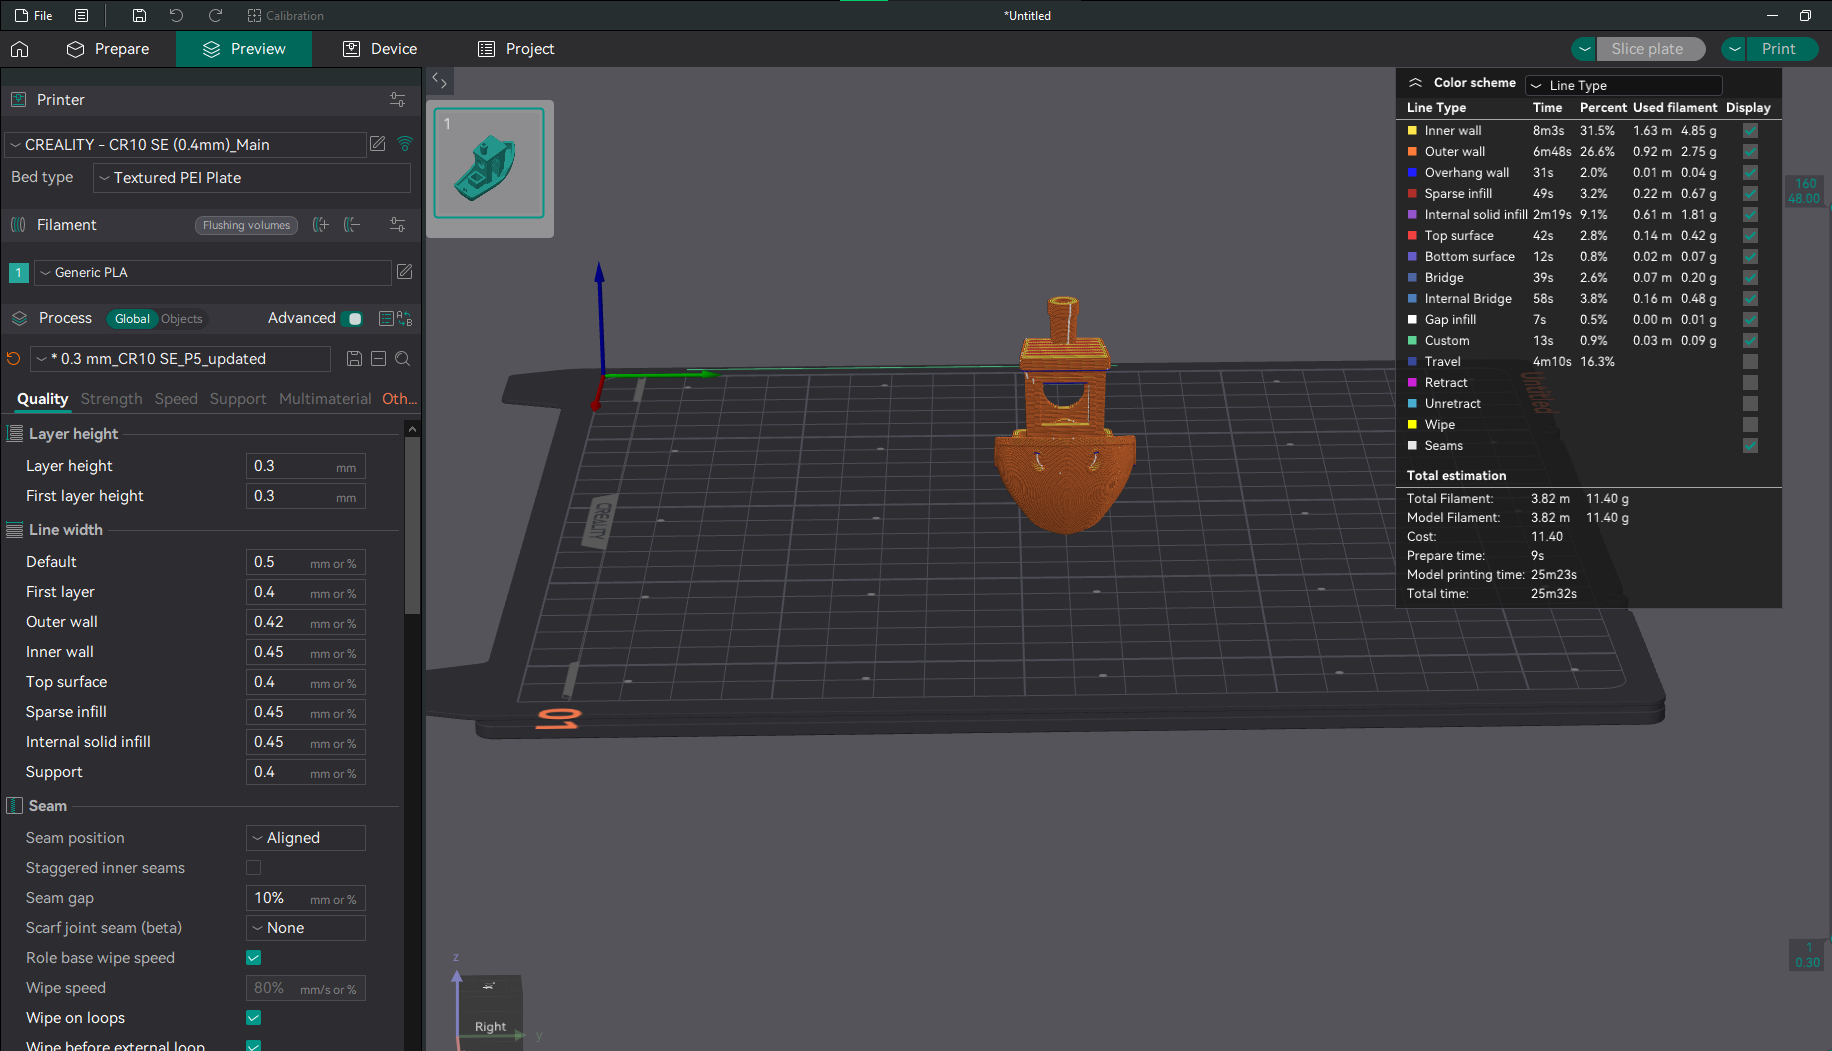Click the Redo icon in the toolbar
This screenshot has height=1051, width=1832.
point(214,15)
